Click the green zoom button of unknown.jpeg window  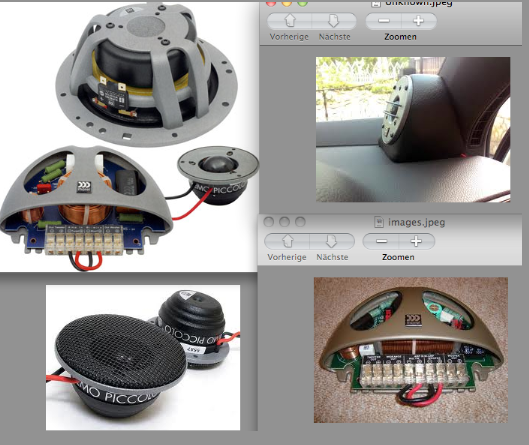(303, 3)
